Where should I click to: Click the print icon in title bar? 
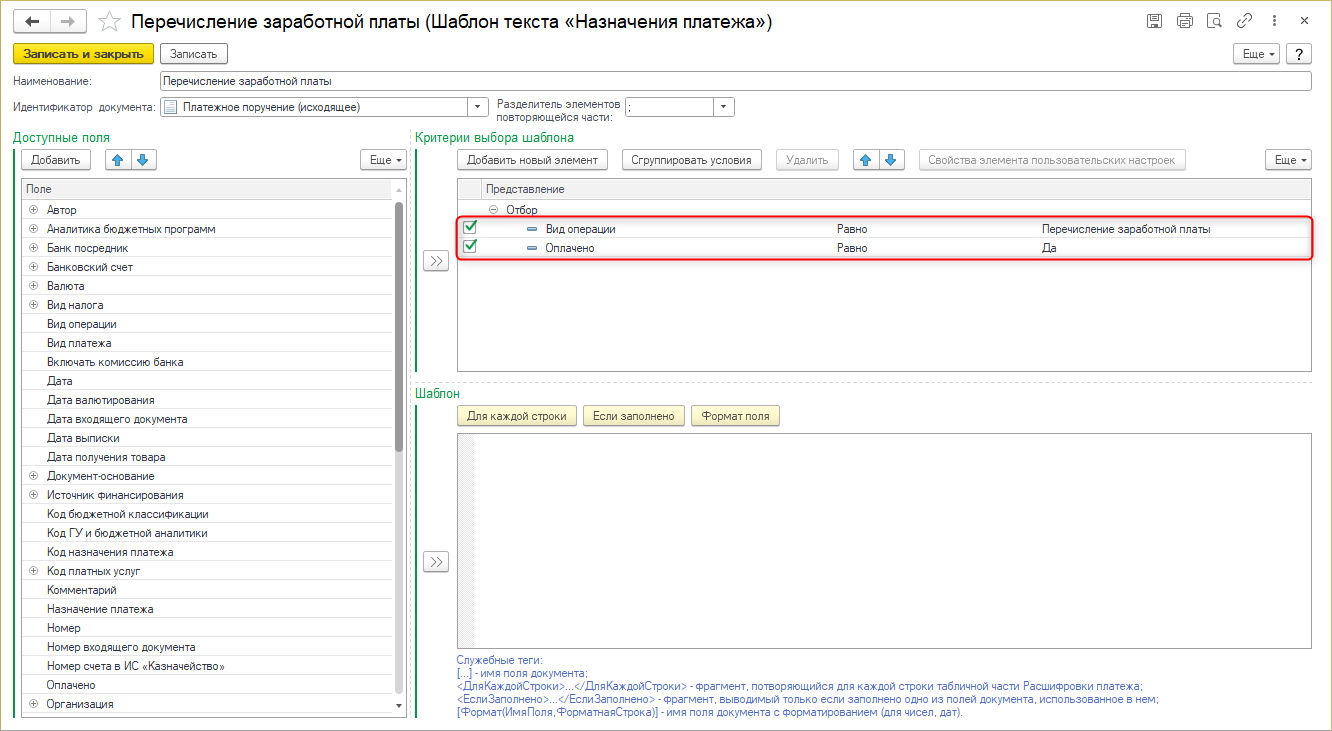tap(1185, 21)
